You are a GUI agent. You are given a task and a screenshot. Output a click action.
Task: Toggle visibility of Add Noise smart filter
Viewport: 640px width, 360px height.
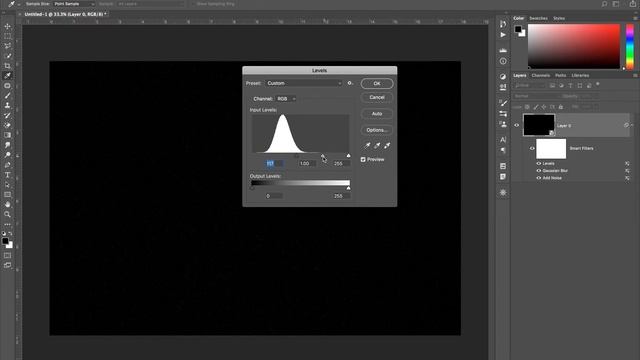tap(538, 178)
